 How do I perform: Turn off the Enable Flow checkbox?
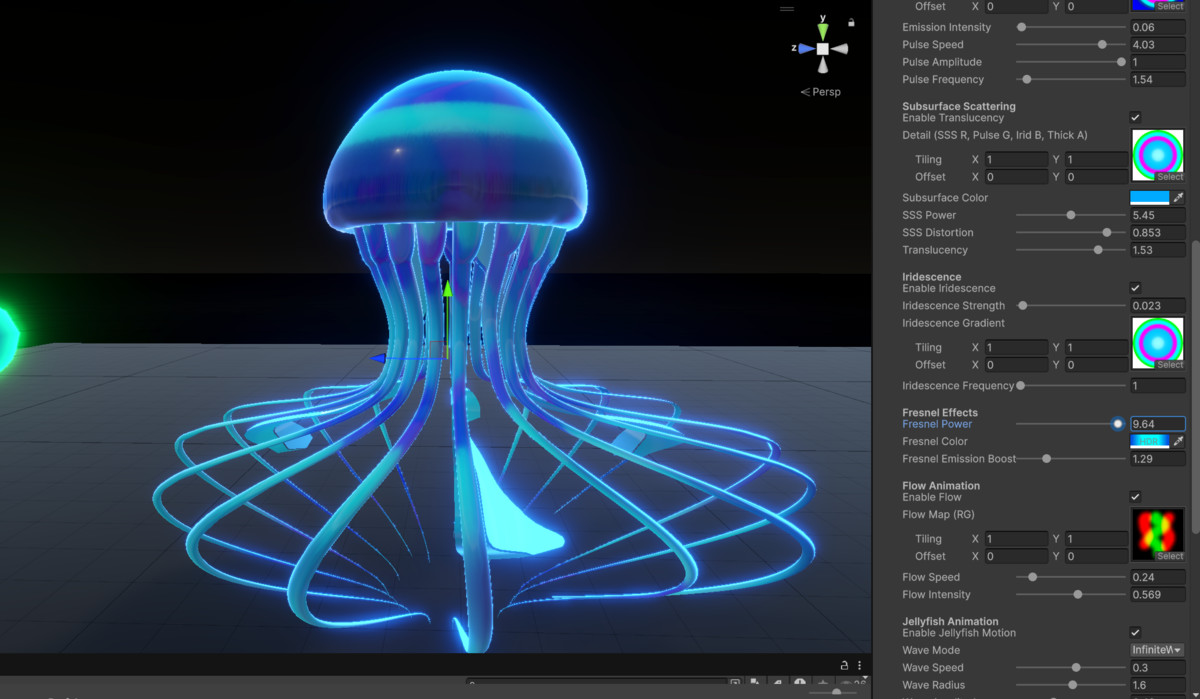point(1135,497)
